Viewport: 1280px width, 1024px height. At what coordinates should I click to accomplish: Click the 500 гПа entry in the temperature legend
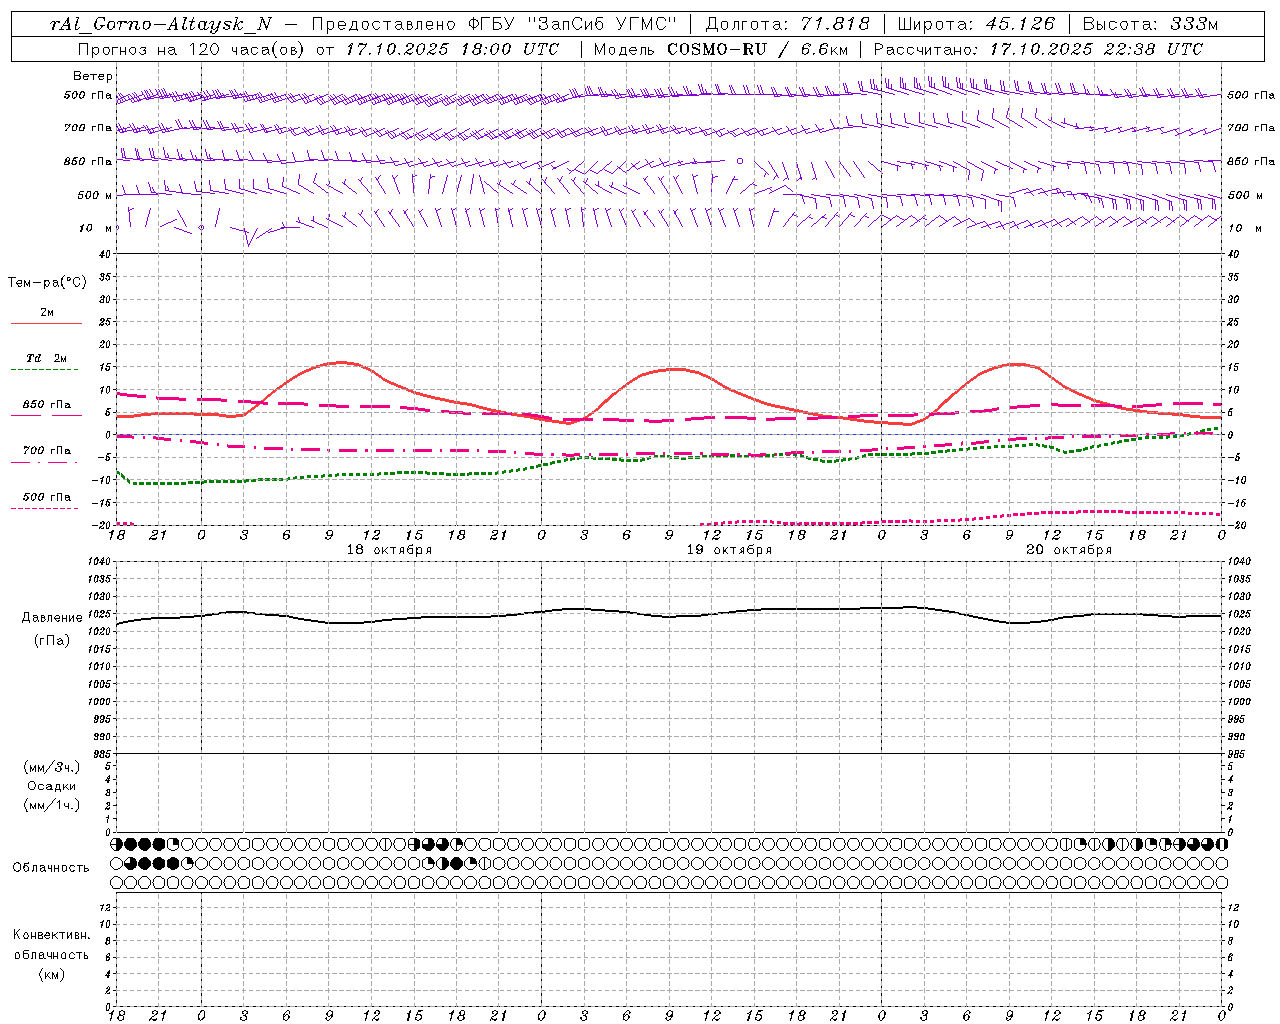click(x=47, y=497)
